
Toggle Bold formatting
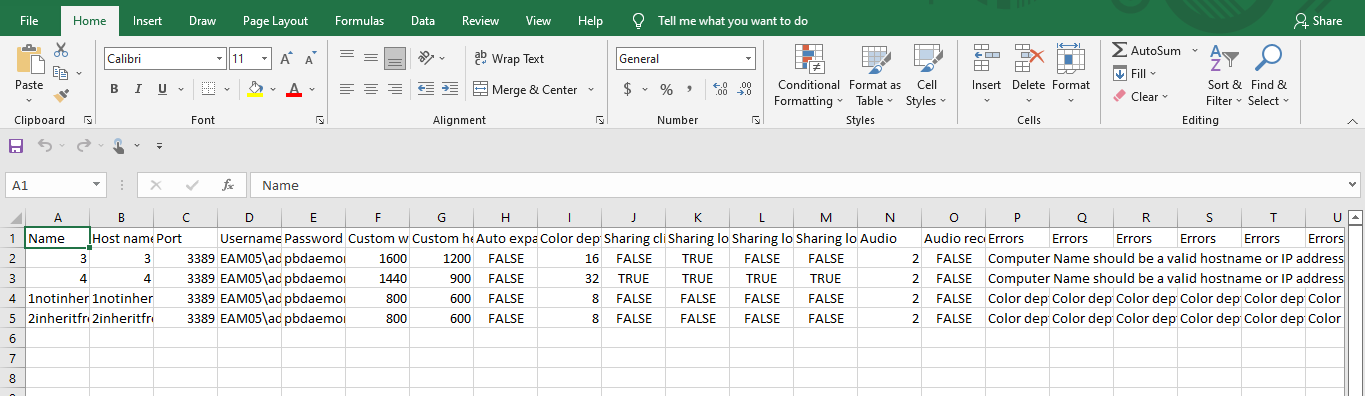(113, 89)
